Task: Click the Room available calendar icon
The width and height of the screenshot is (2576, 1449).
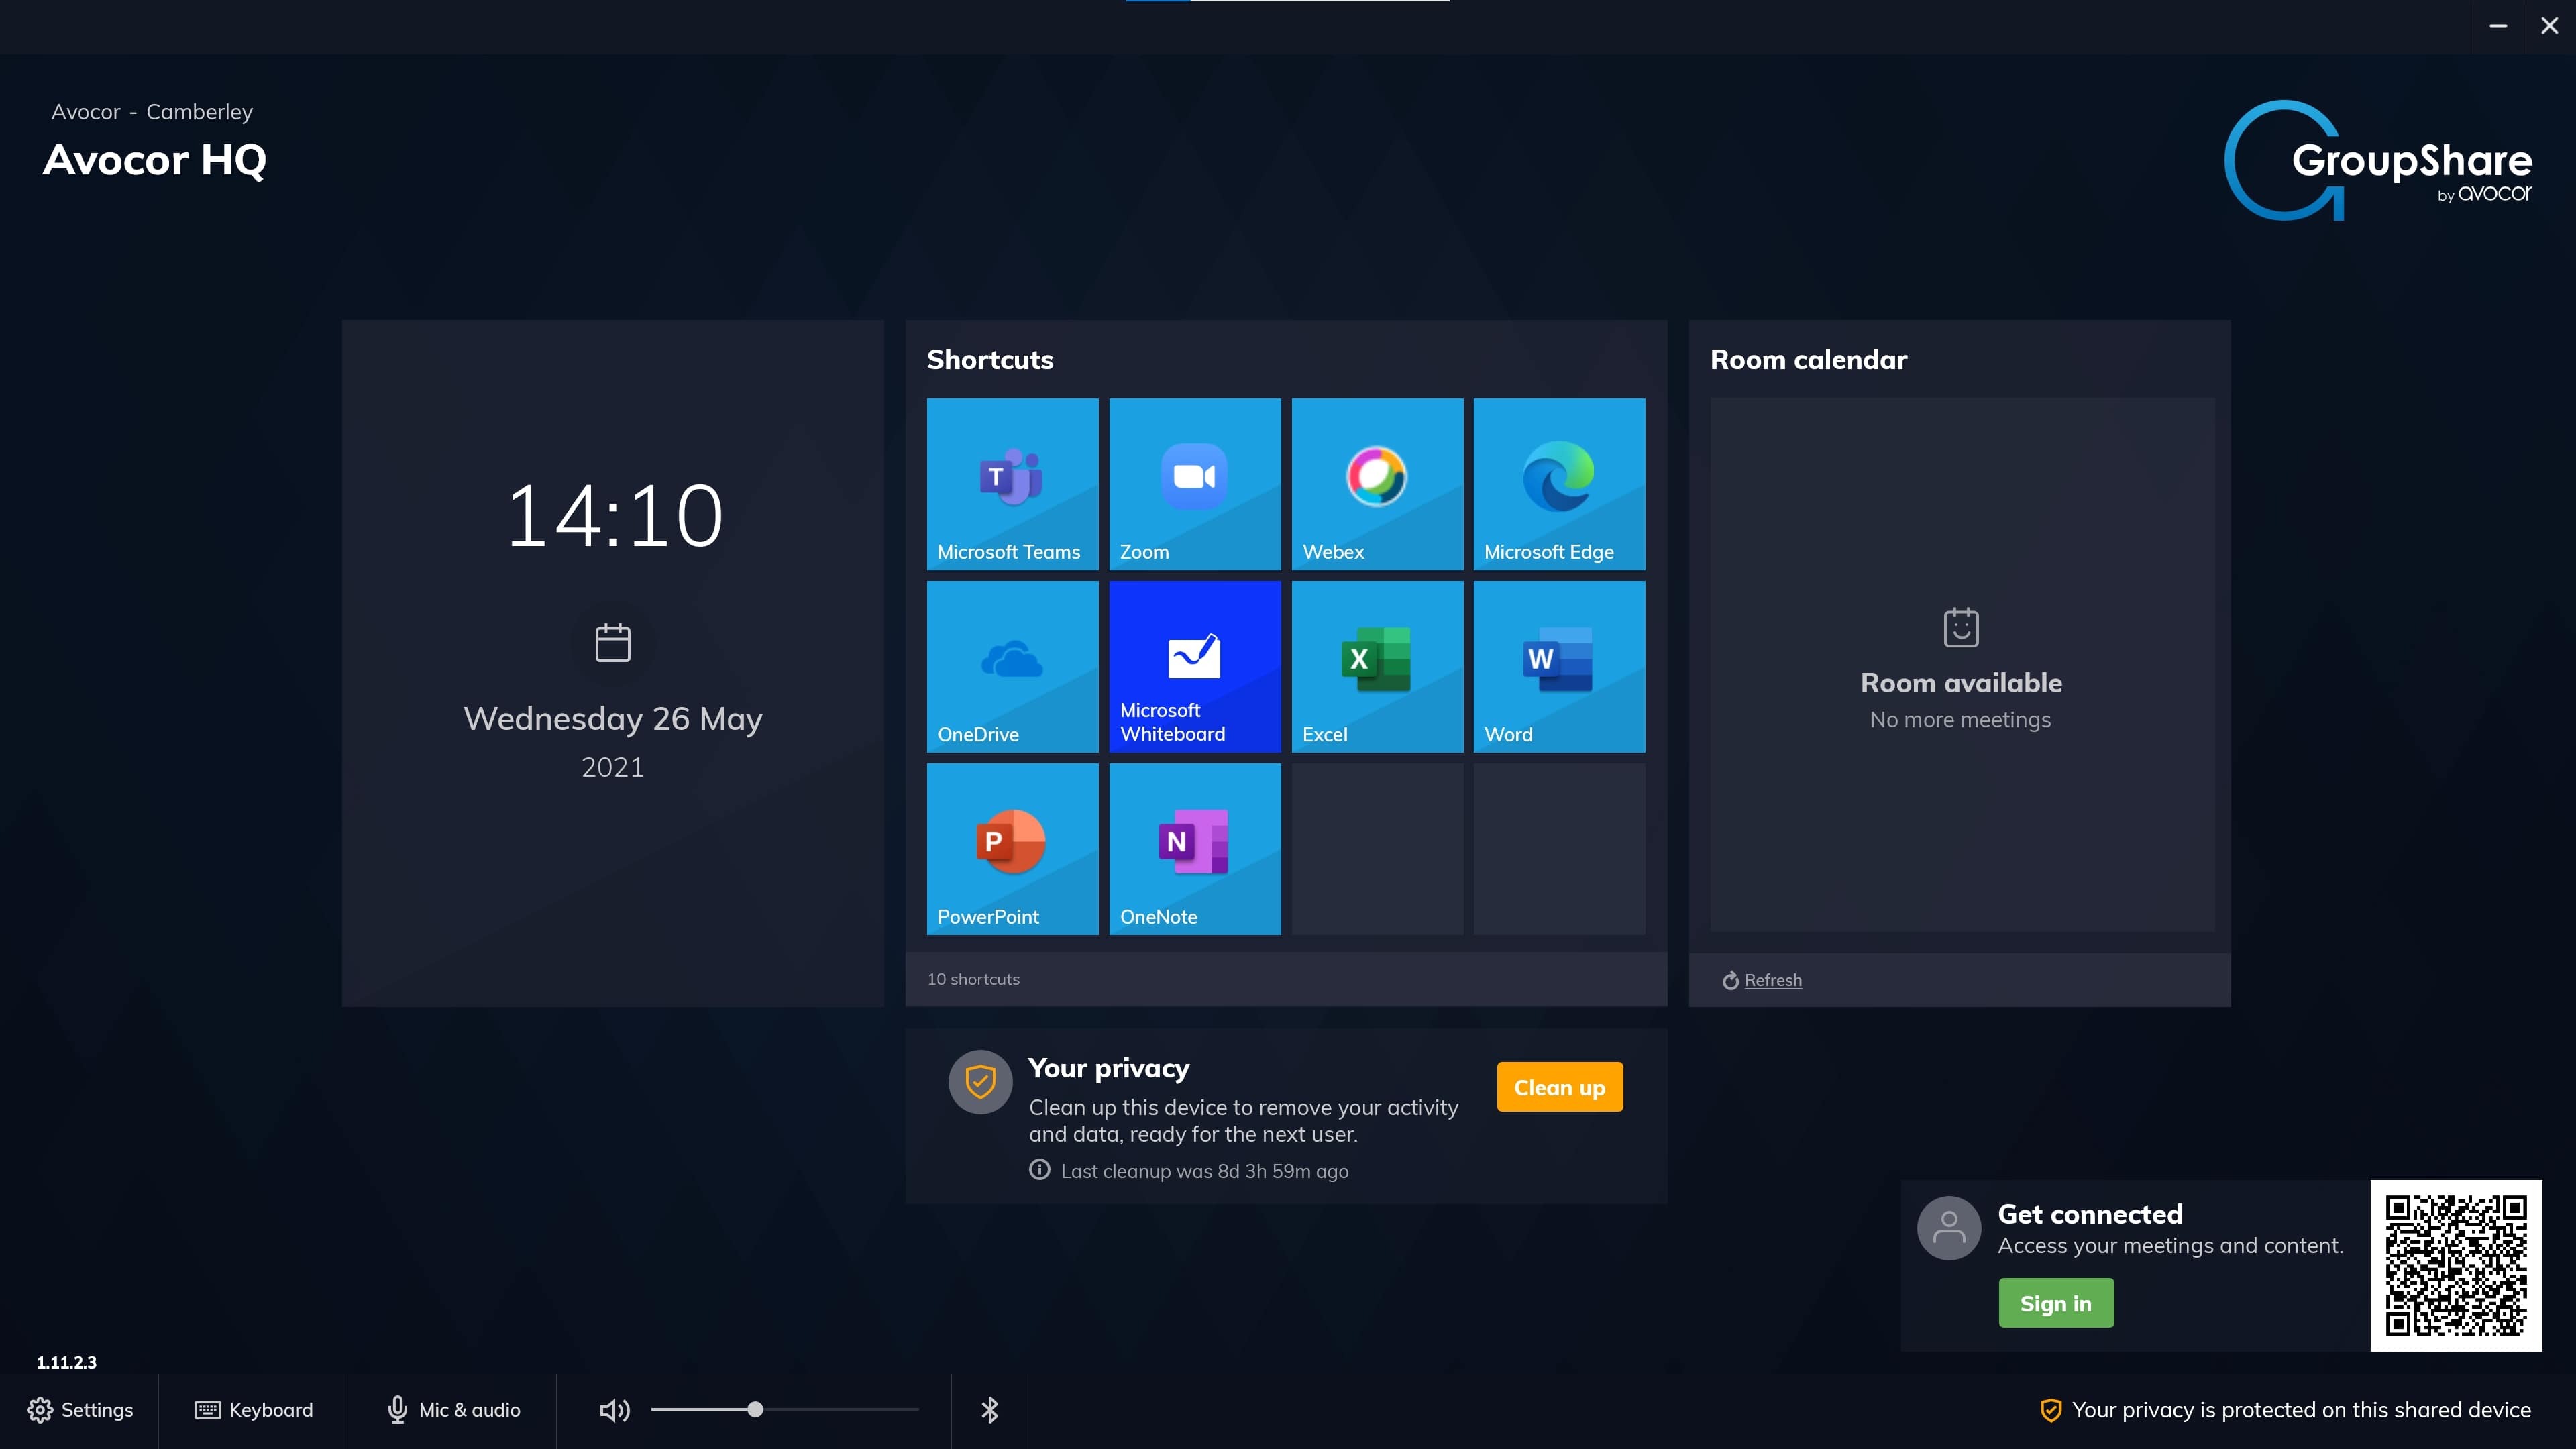Action: tap(1960, 627)
